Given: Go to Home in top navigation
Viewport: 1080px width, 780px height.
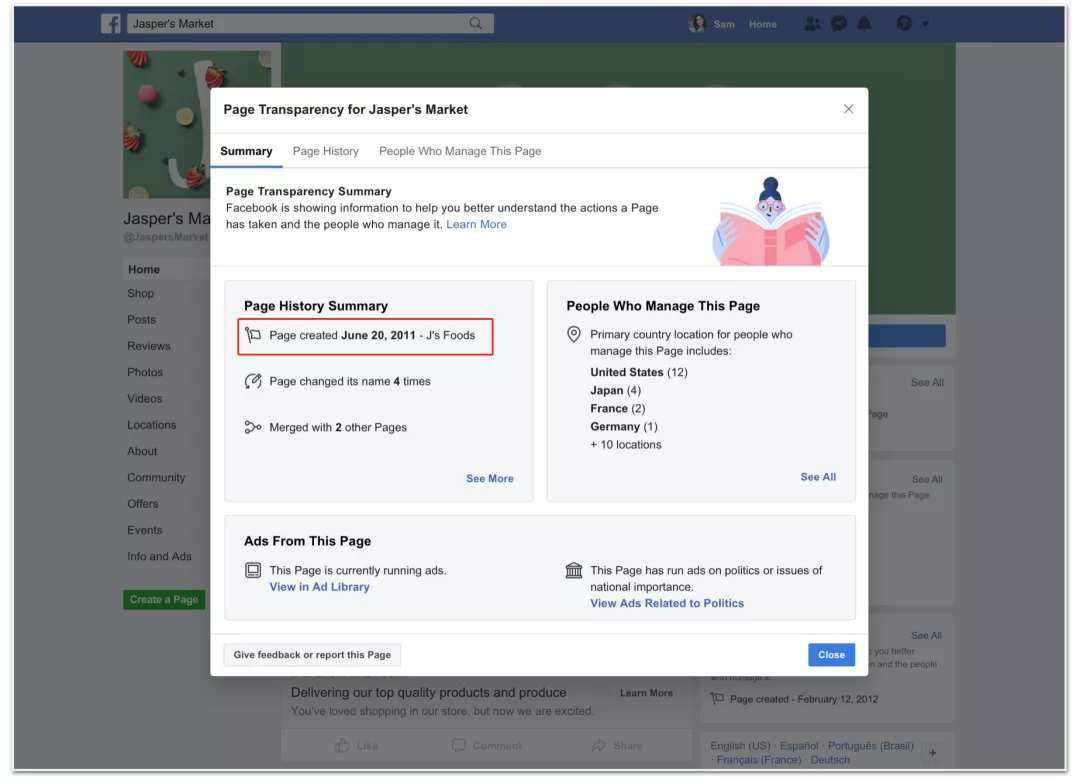Looking at the screenshot, I should tap(762, 24).
